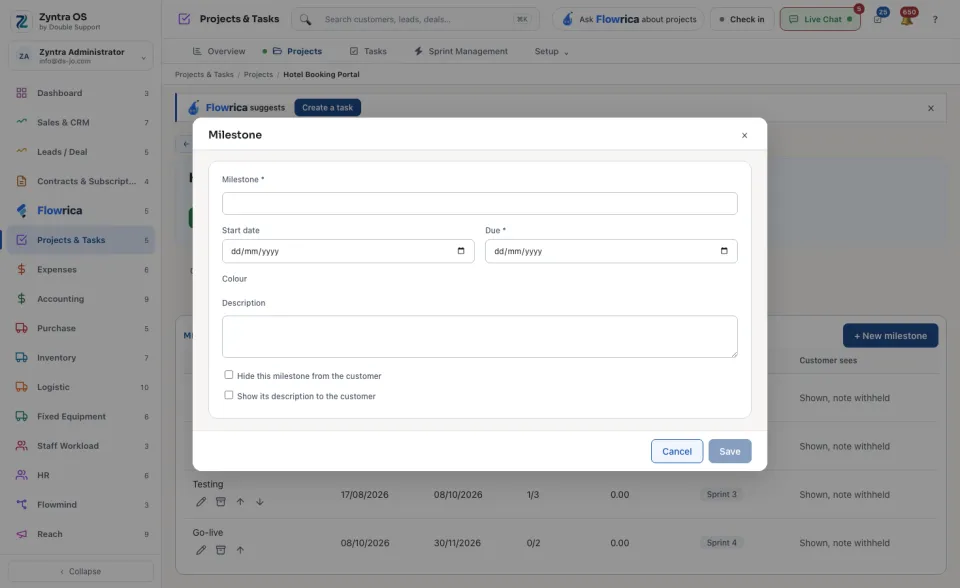Open Flowmind in the sidebar
The image size is (960, 588).
pos(81,505)
